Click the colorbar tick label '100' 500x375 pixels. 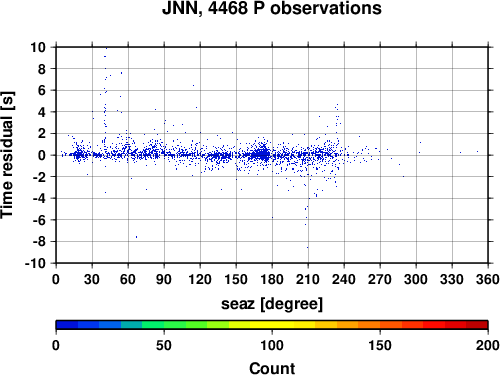(272, 345)
